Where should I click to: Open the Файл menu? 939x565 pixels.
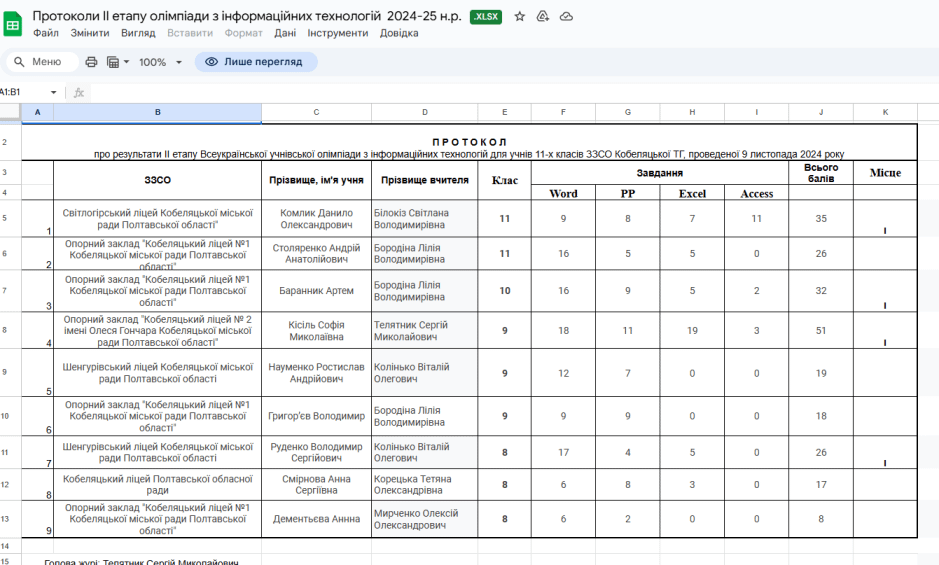click(x=45, y=33)
